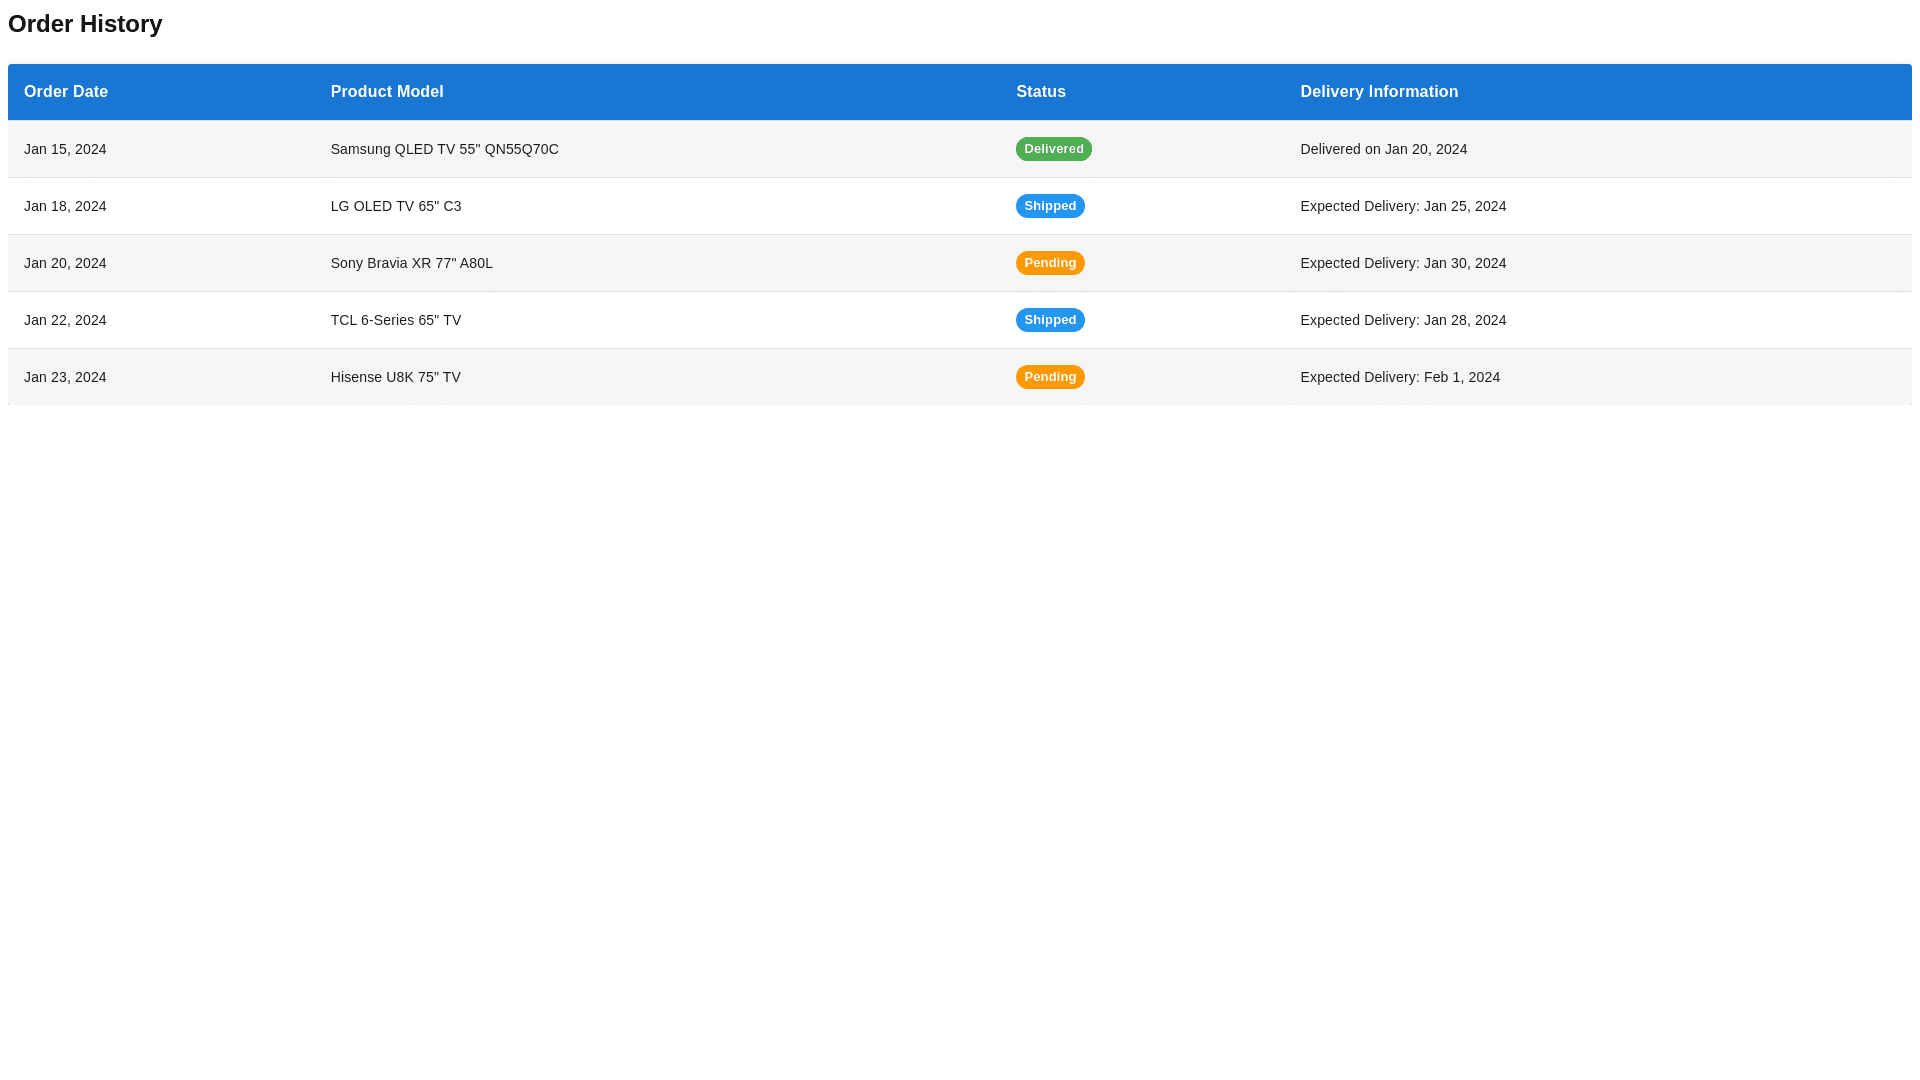Sort by the Product Model column header

(387, 91)
